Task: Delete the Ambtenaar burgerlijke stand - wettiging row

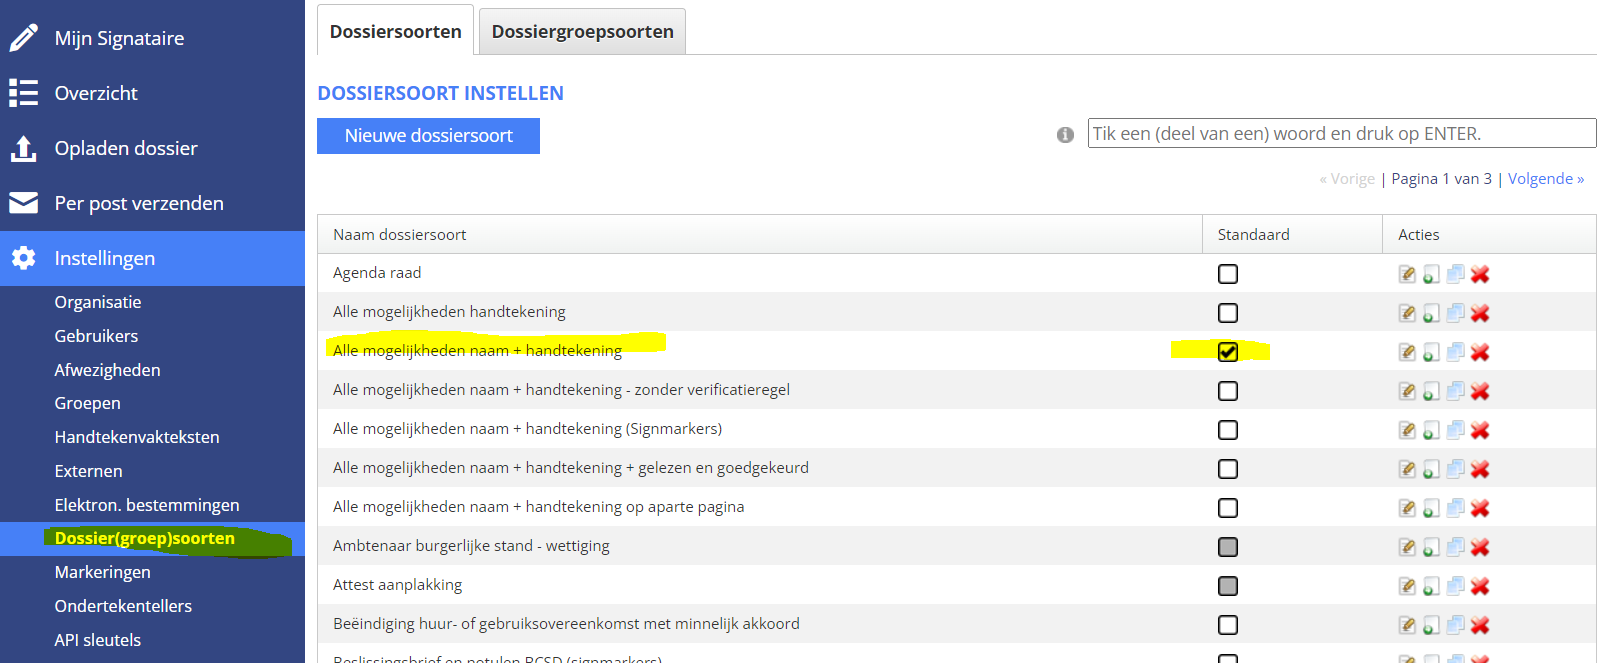Action: [1480, 547]
